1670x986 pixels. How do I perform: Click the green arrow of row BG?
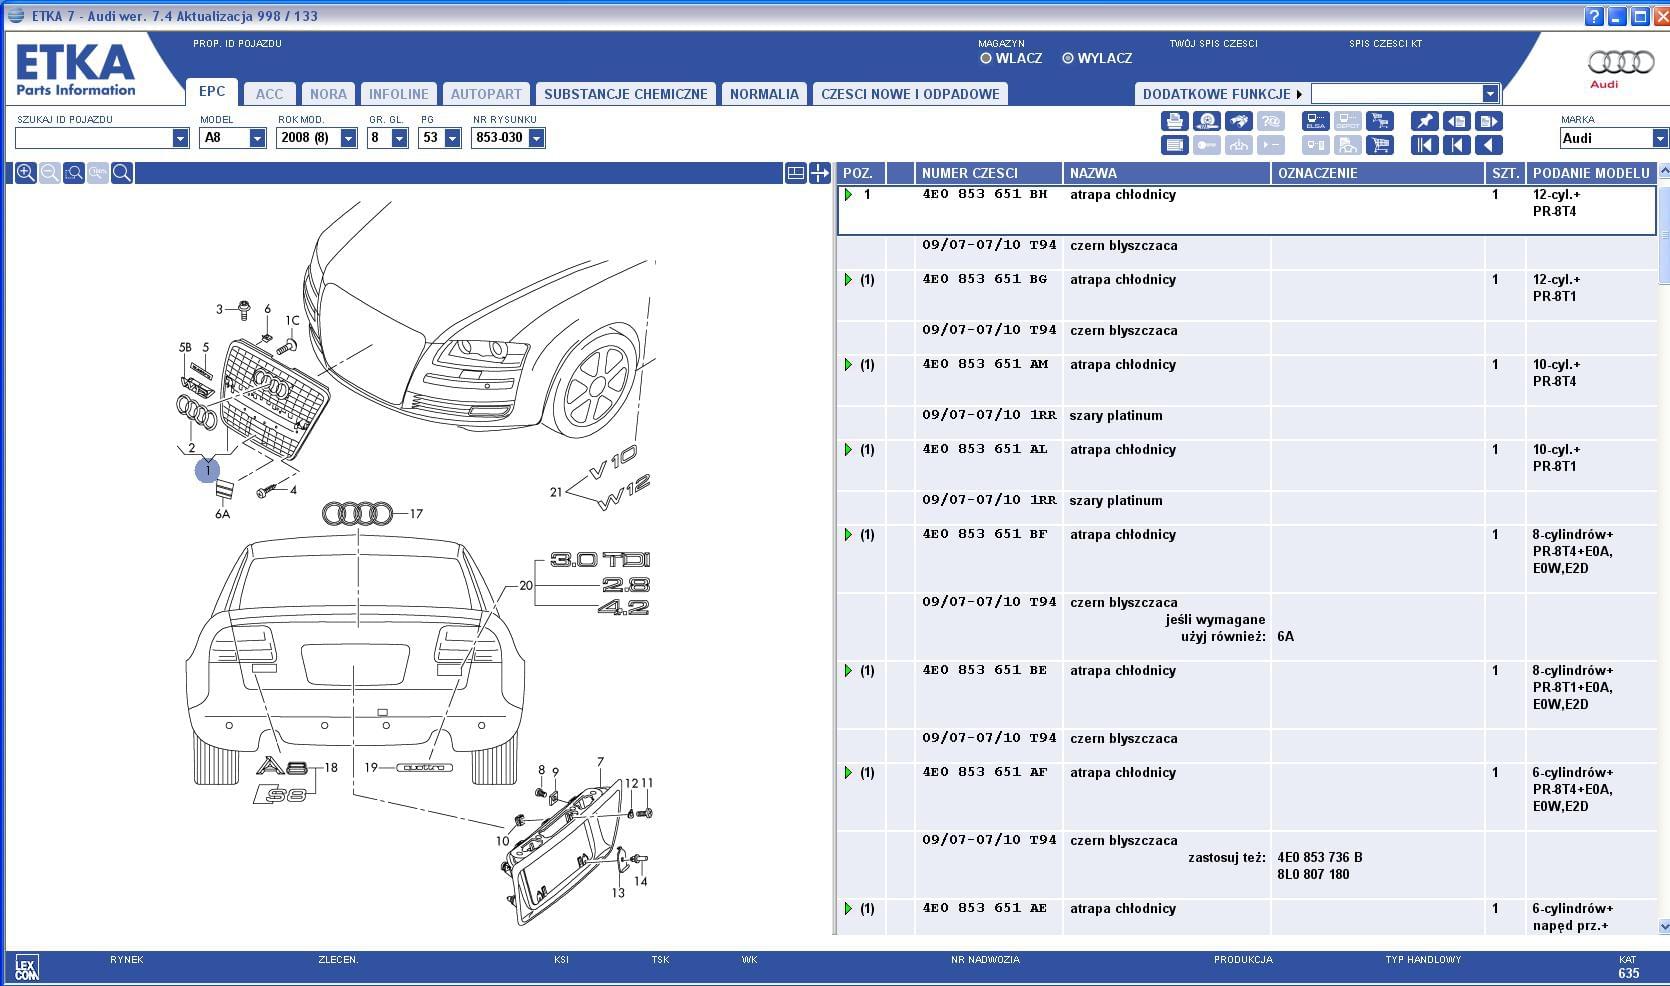[849, 280]
